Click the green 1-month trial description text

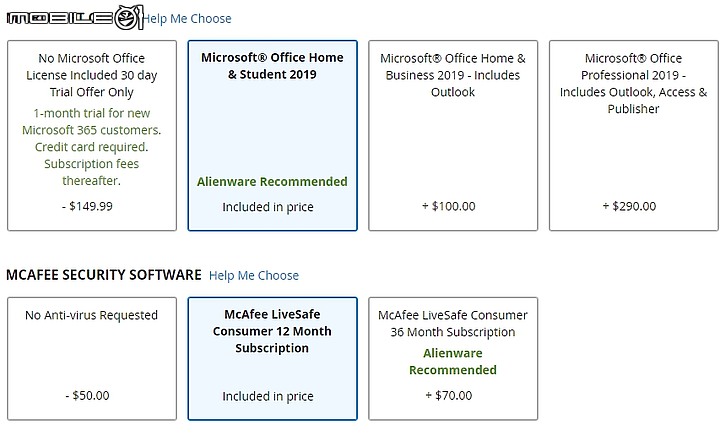point(92,147)
